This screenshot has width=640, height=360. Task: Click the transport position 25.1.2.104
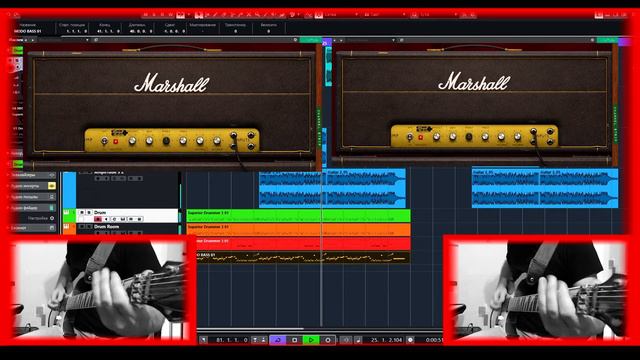click(387, 340)
